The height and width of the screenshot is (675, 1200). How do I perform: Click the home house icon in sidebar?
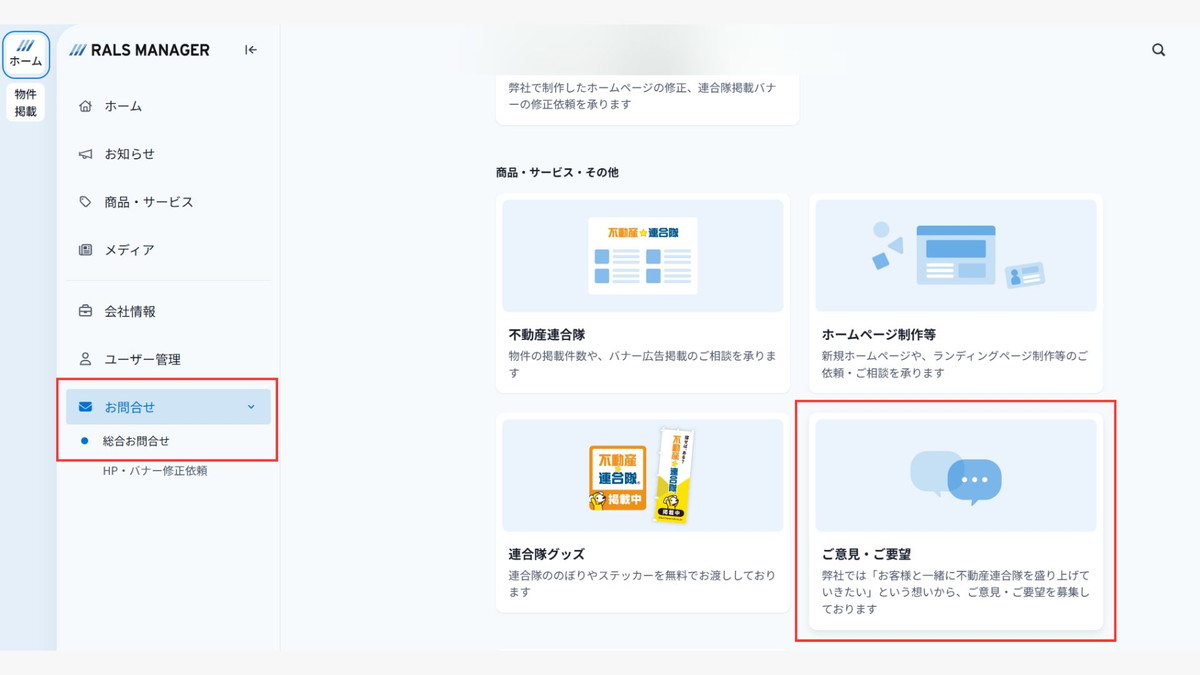pos(85,106)
